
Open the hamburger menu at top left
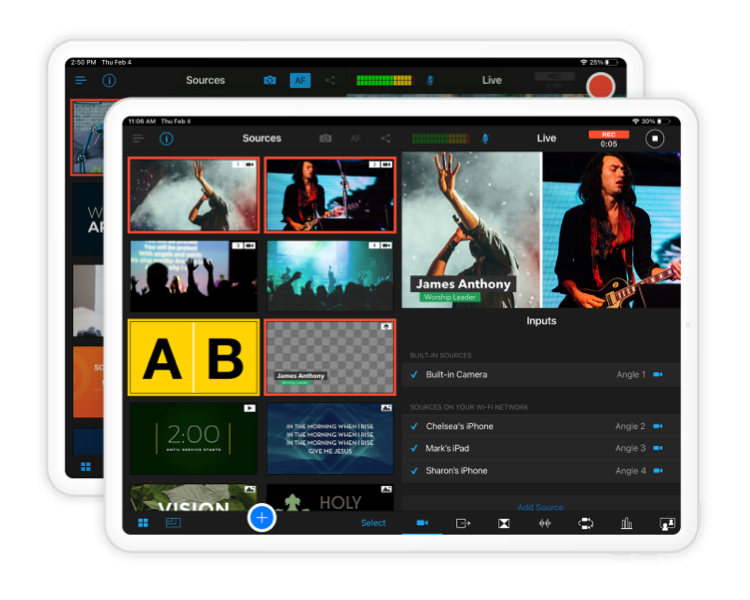[x=138, y=138]
